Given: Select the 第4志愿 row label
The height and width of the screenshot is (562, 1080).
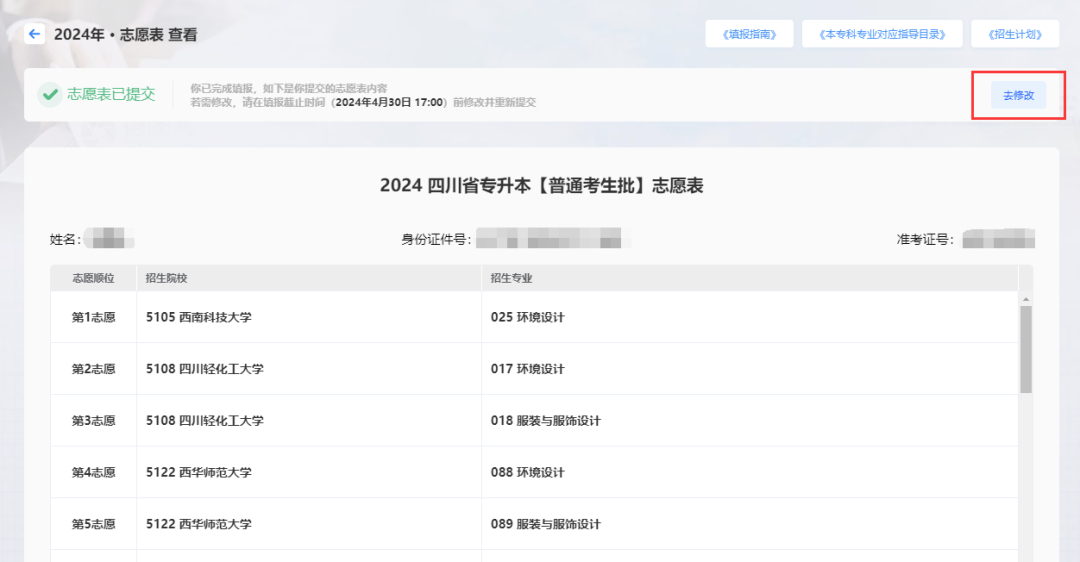Looking at the screenshot, I should tap(93, 472).
